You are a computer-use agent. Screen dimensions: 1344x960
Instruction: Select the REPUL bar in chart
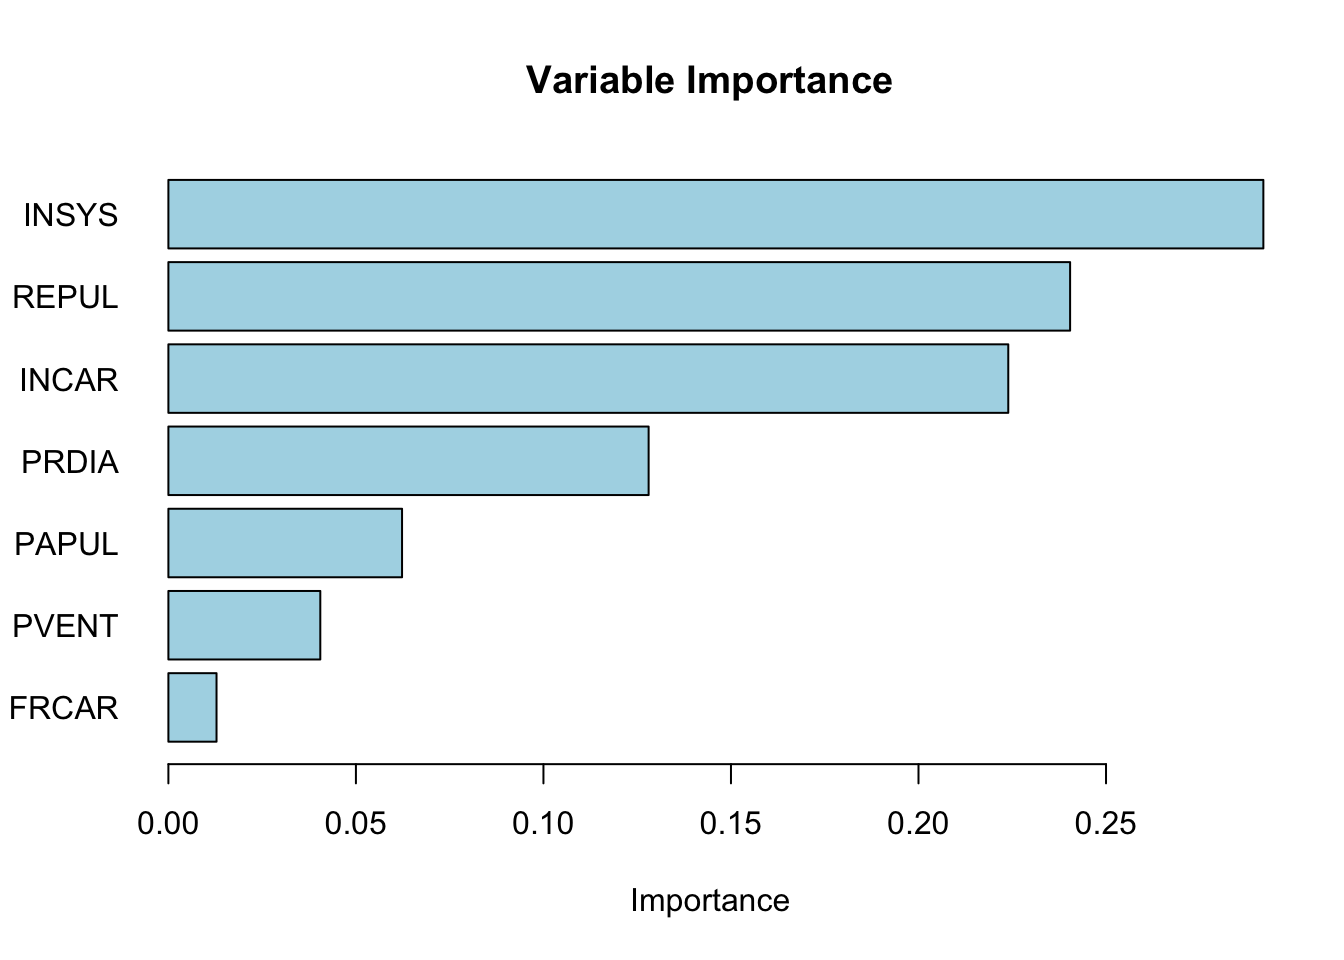point(619,296)
